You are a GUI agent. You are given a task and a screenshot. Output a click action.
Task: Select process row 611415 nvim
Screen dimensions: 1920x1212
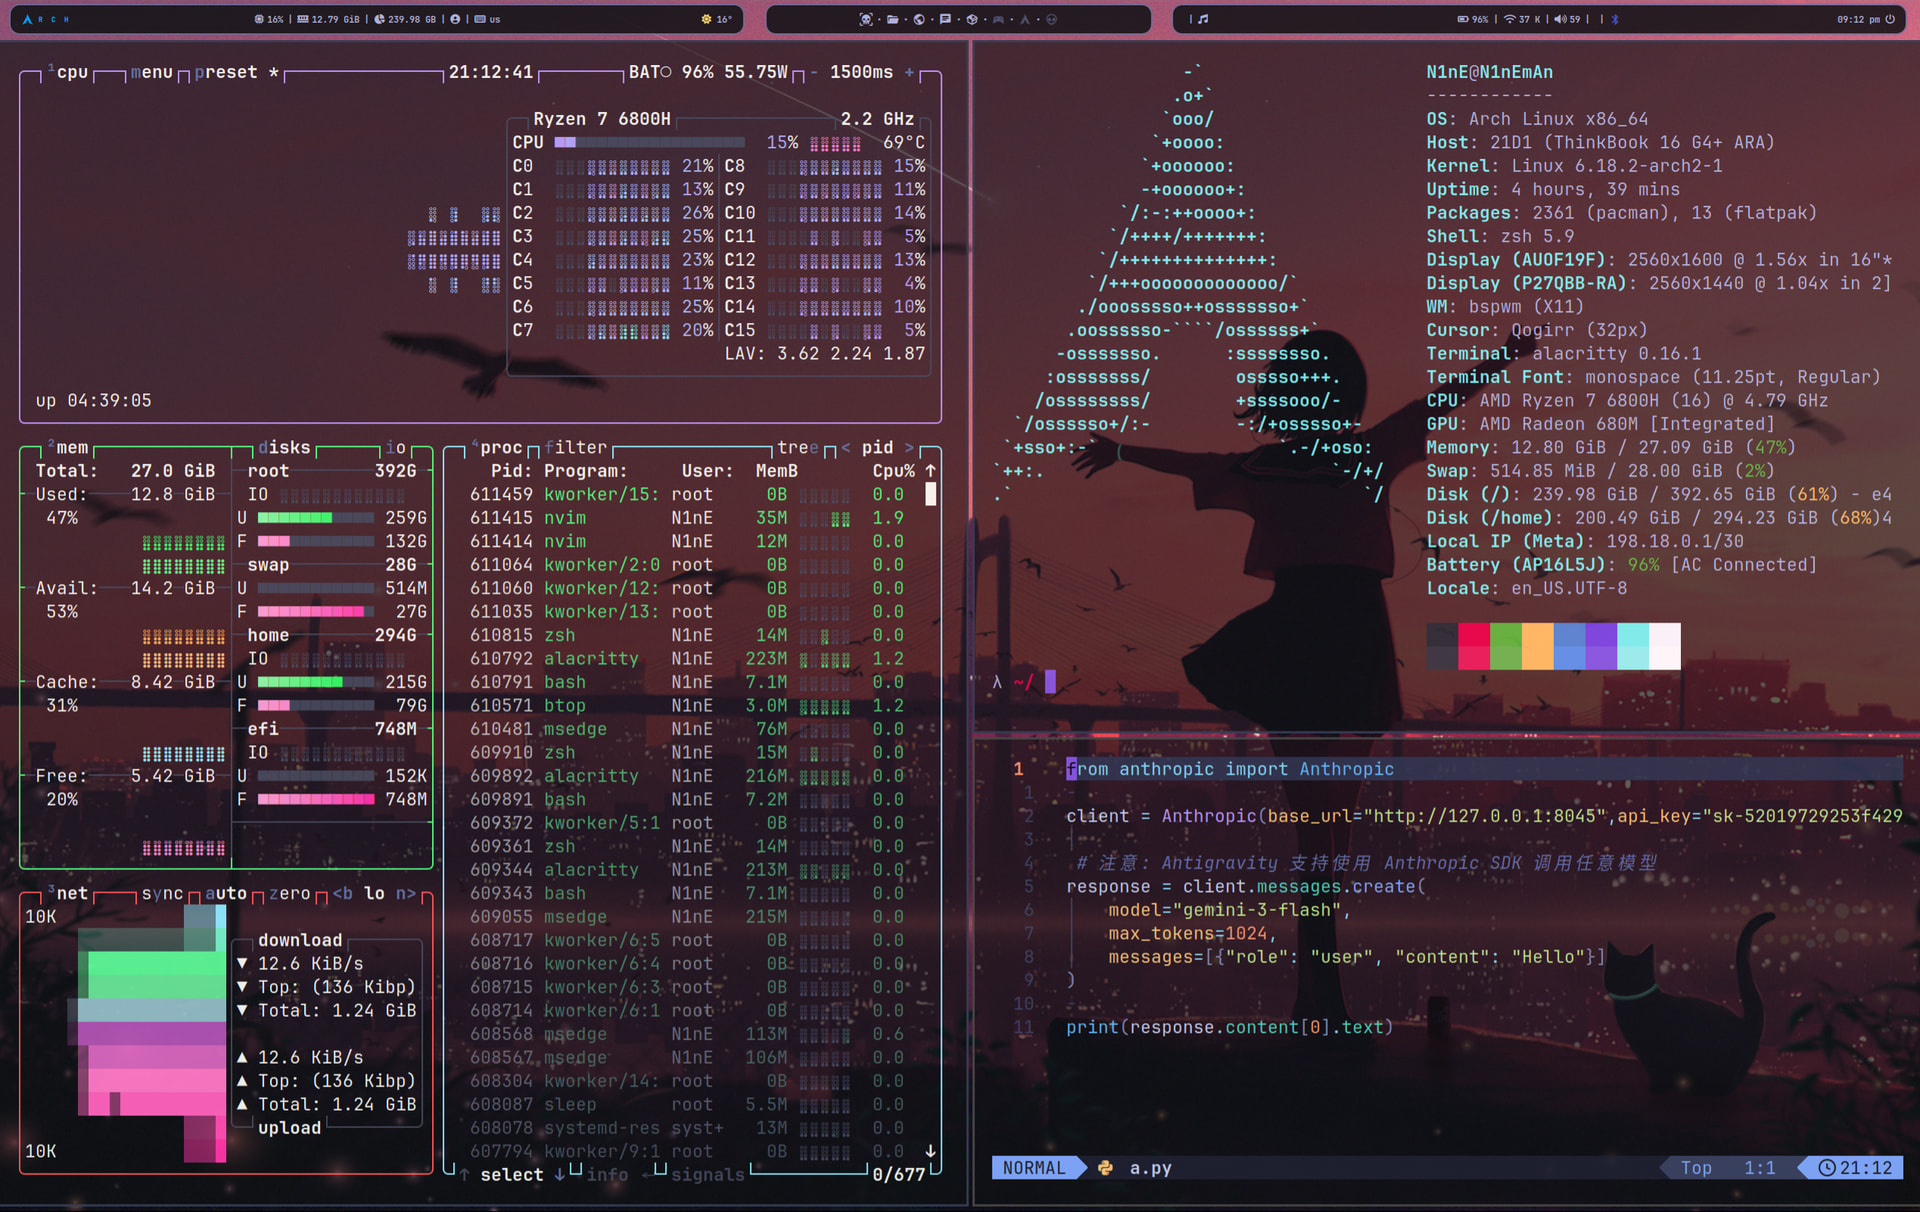click(x=688, y=517)
